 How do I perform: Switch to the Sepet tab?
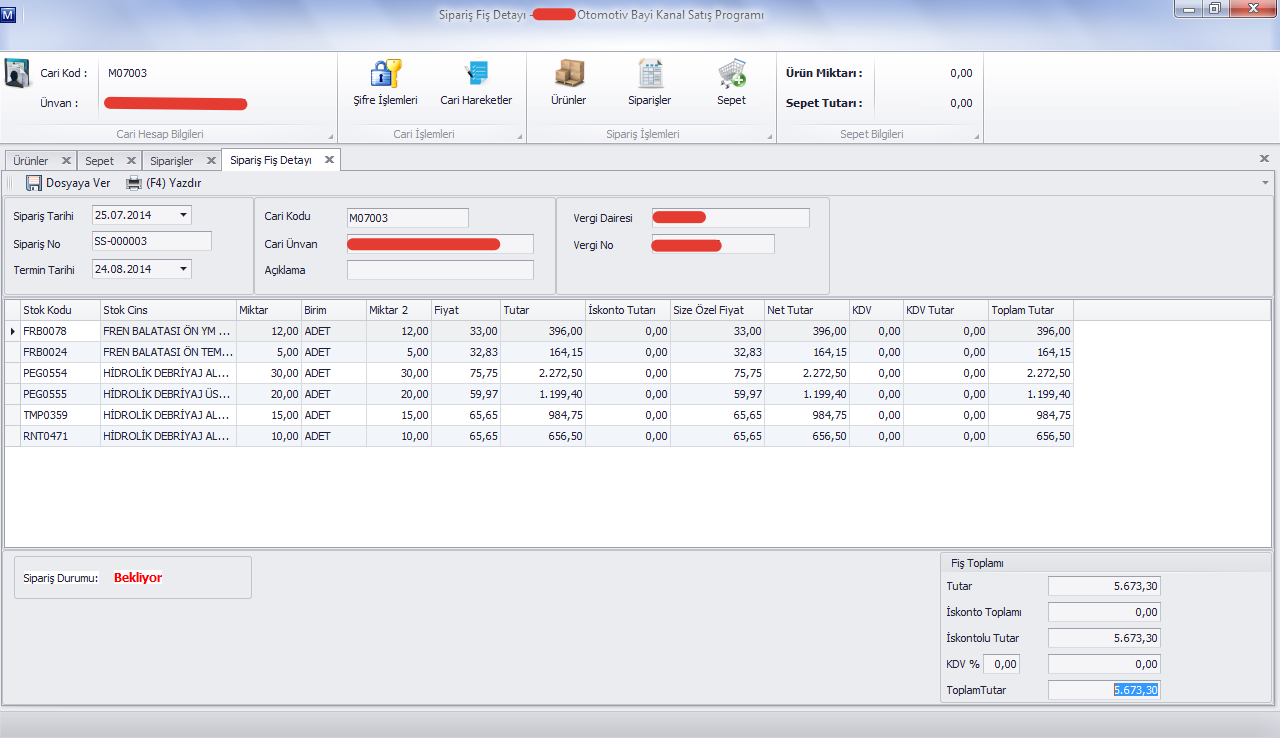click(99, 161)
